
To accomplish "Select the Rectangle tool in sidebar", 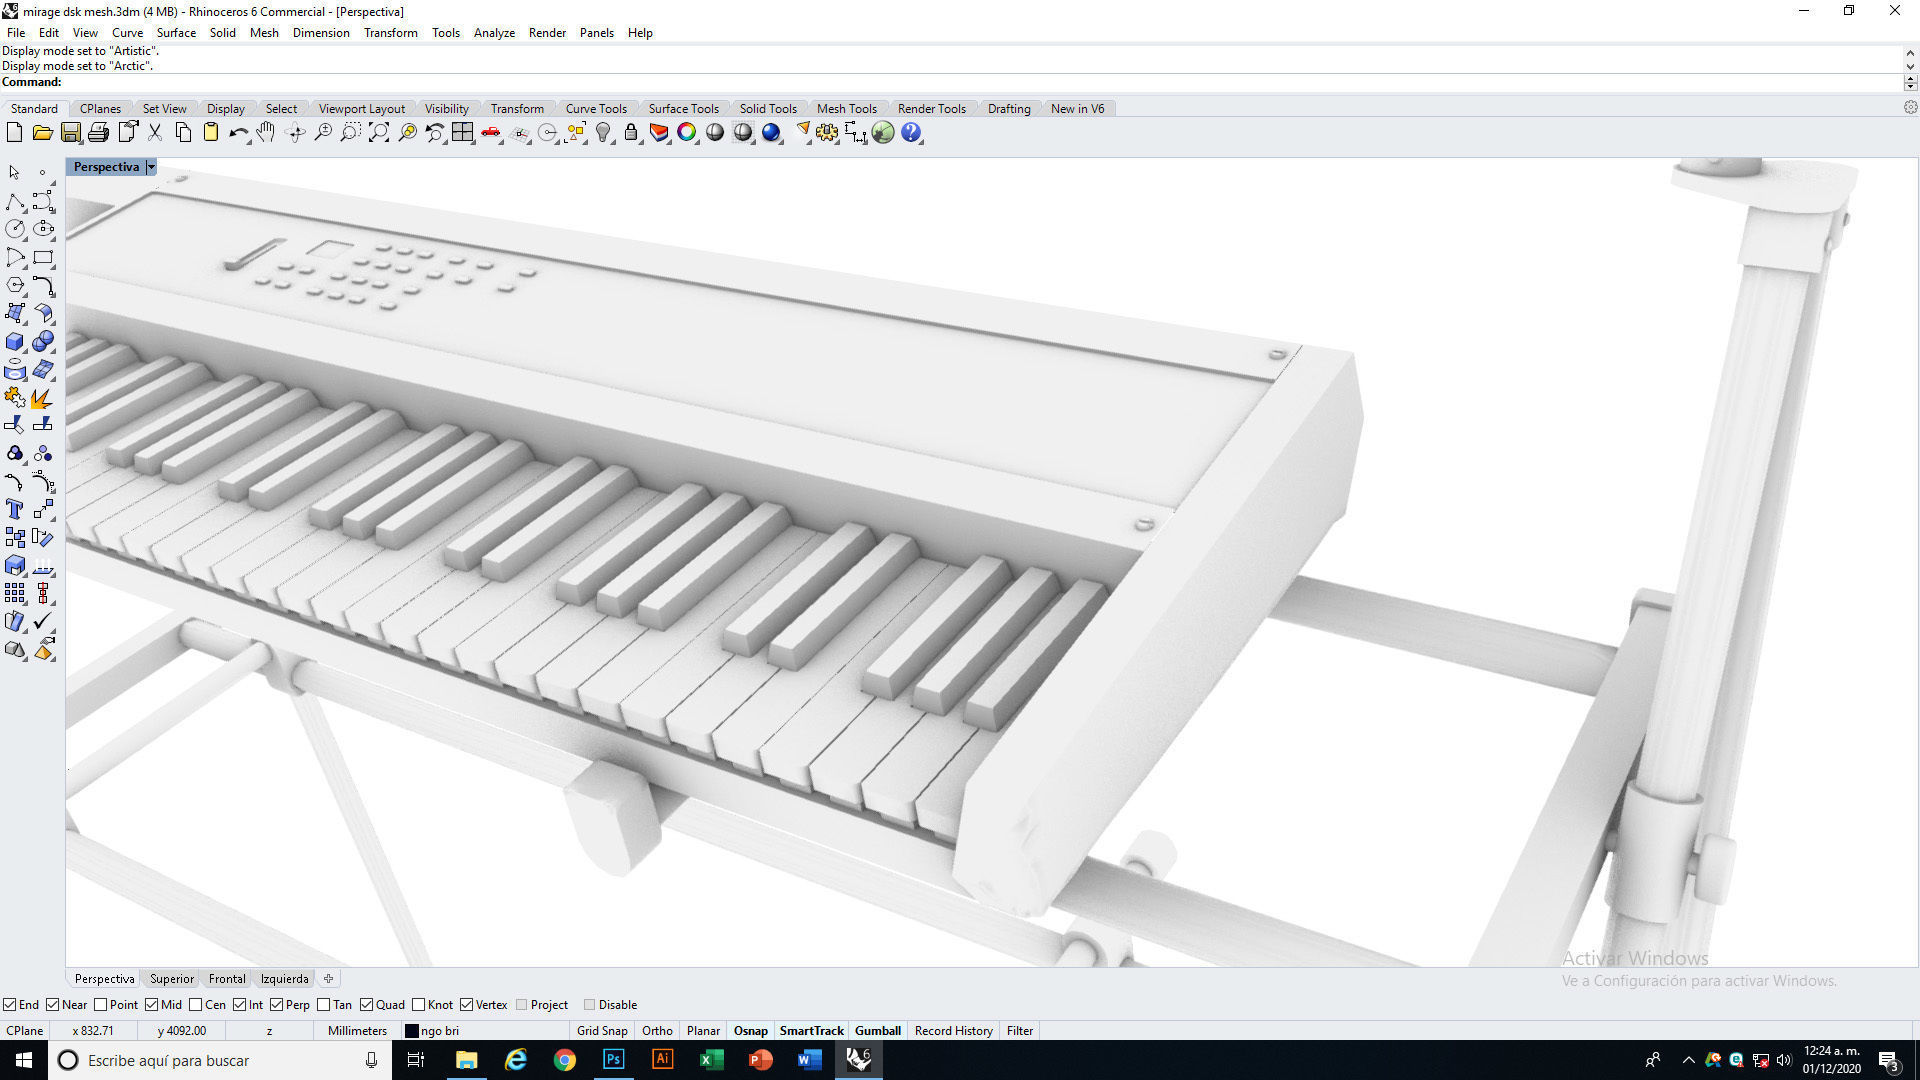I will coord(43,257).
